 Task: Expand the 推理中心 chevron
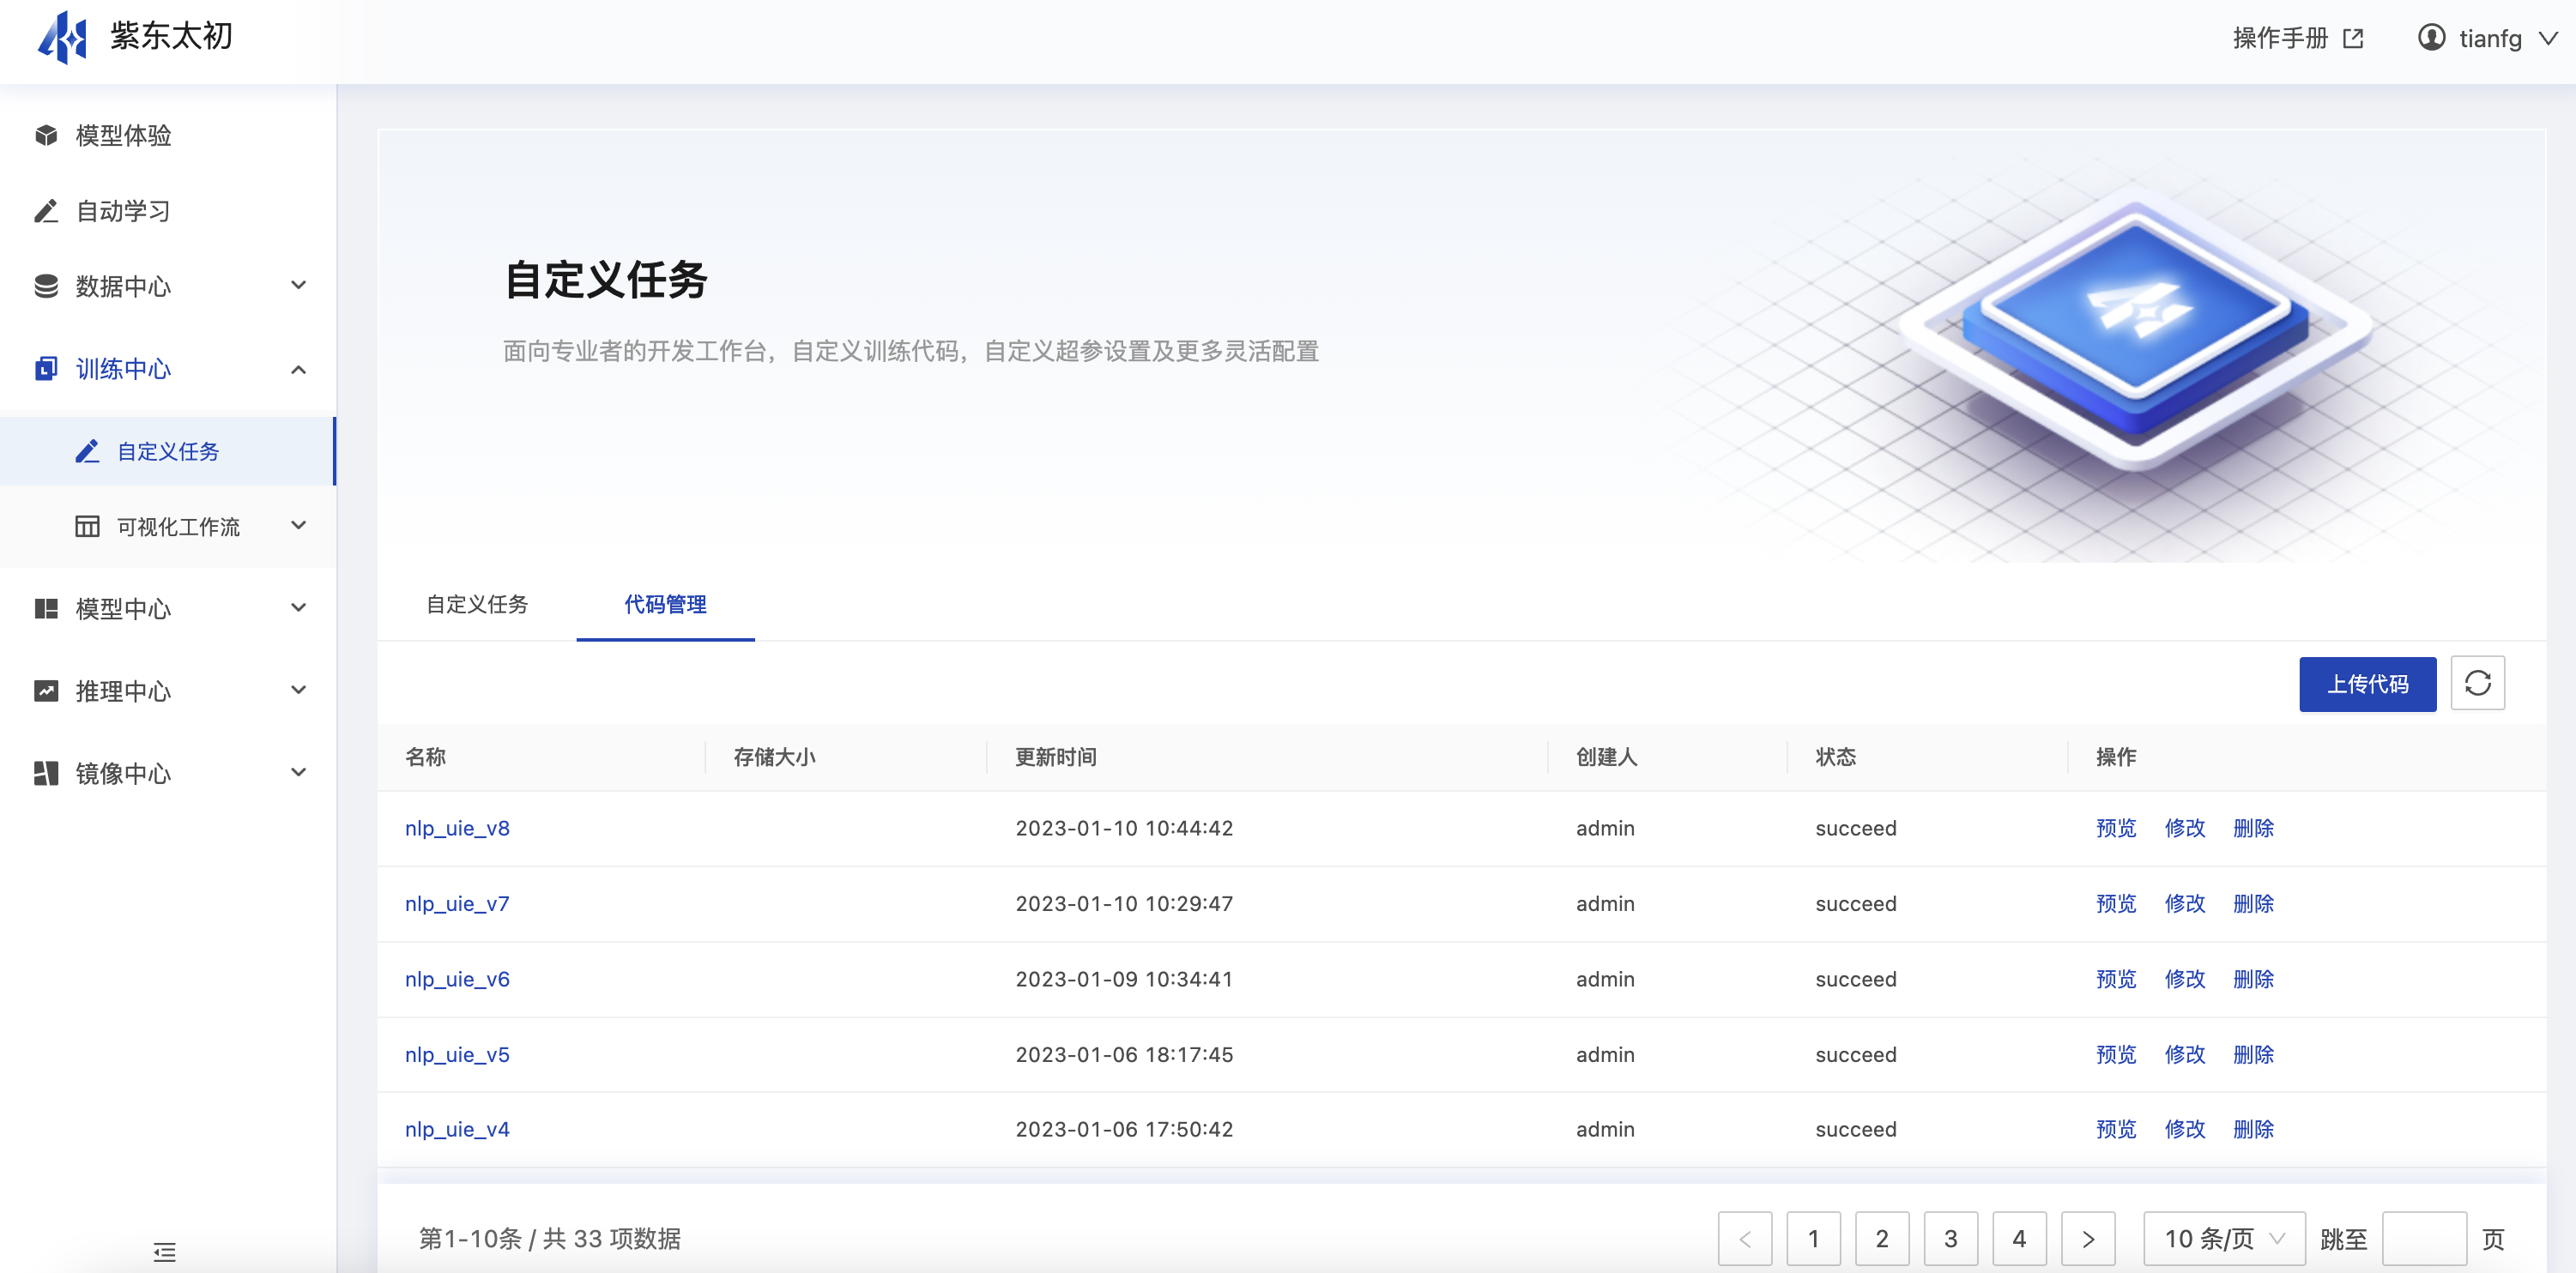click(x=298, y=690)
